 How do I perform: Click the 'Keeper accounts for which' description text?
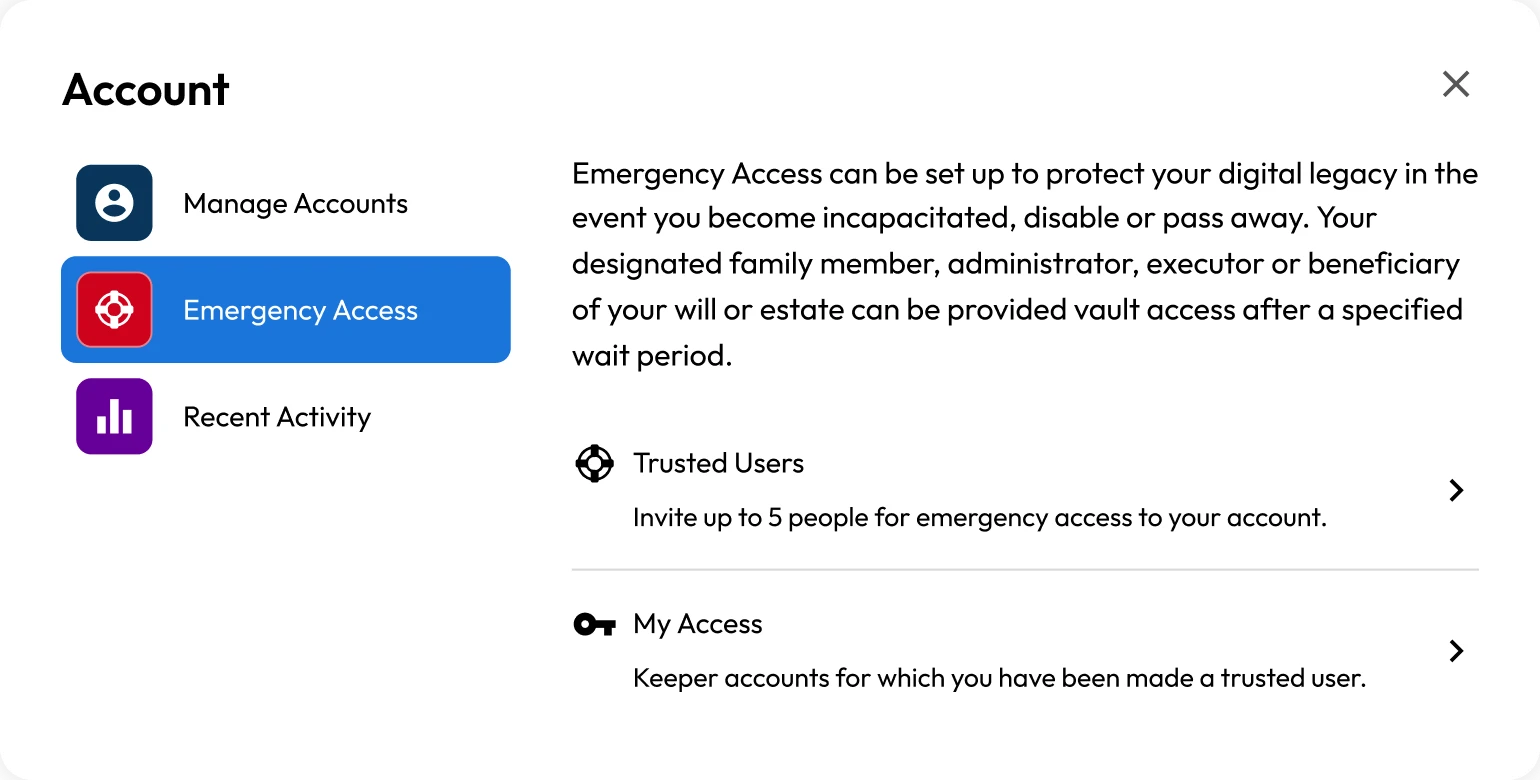coord(1000,679)
